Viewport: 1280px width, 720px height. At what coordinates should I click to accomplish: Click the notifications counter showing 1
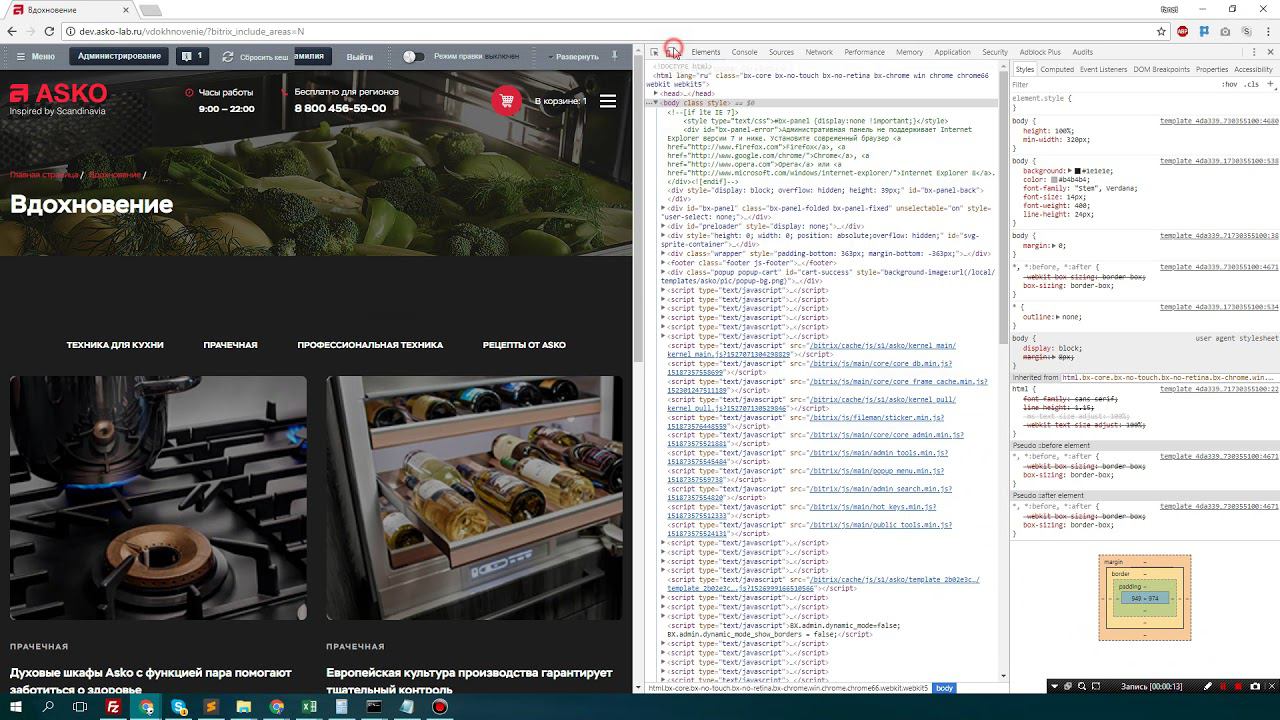191,57
